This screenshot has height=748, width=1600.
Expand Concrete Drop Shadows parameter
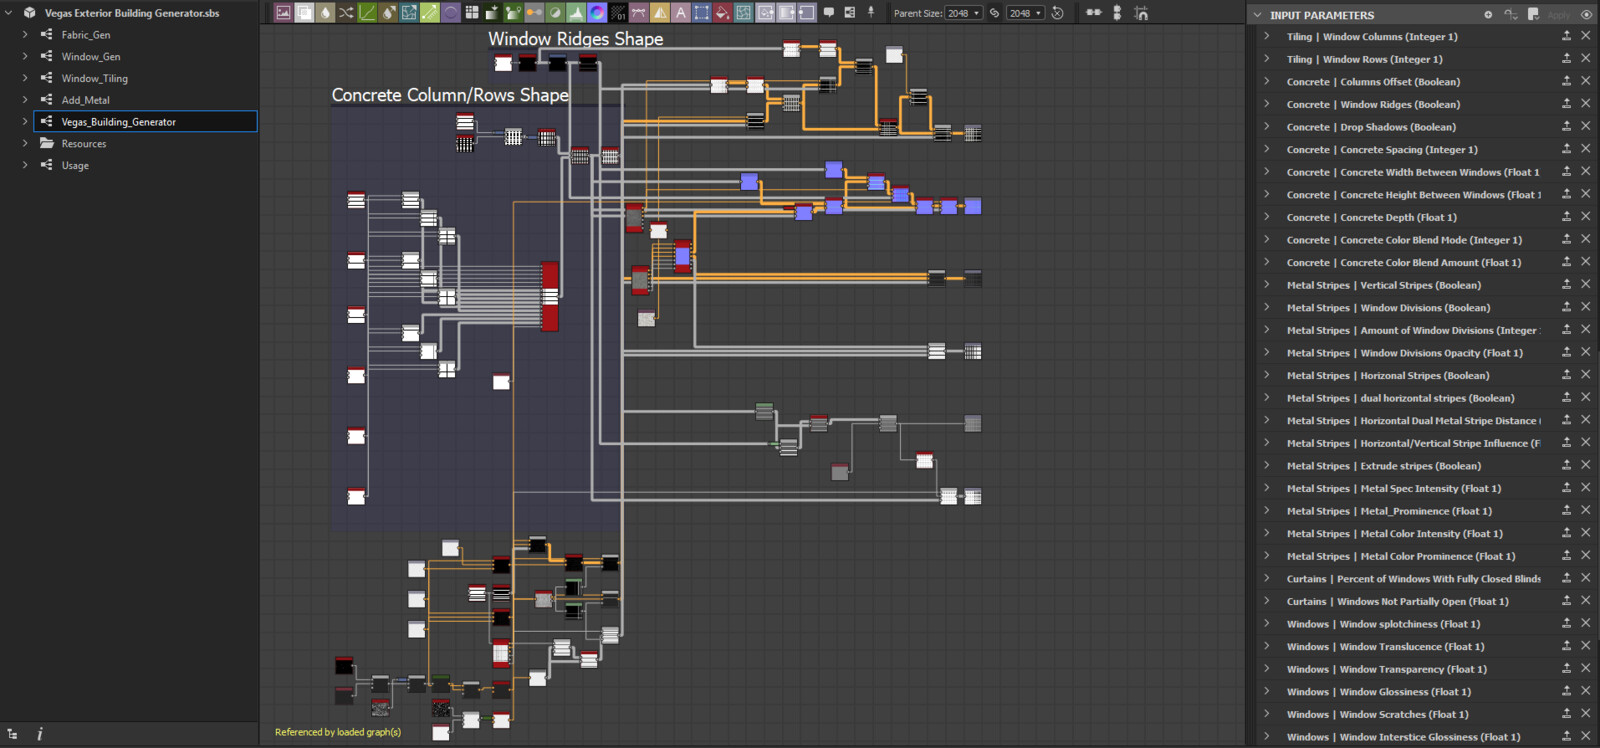tap(1267, 127)
